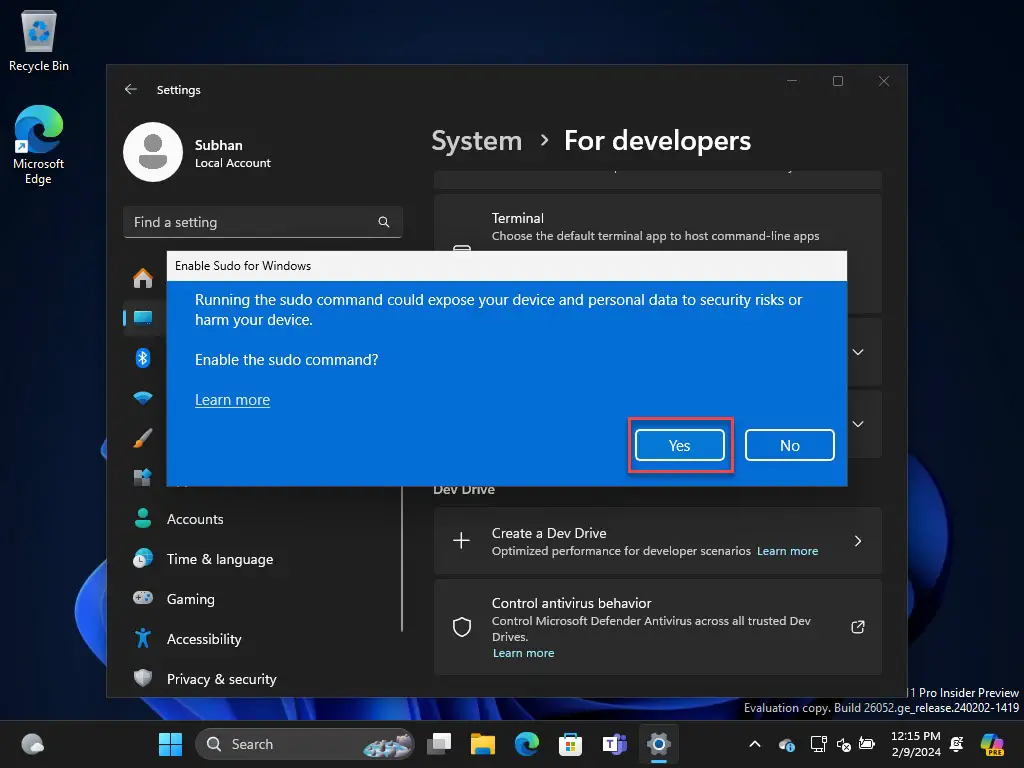Image resolution: width=1024 pixels, height=768 pixels.
Task: Open Home icon in Settings sidebar
Action: tap(142, 279)
